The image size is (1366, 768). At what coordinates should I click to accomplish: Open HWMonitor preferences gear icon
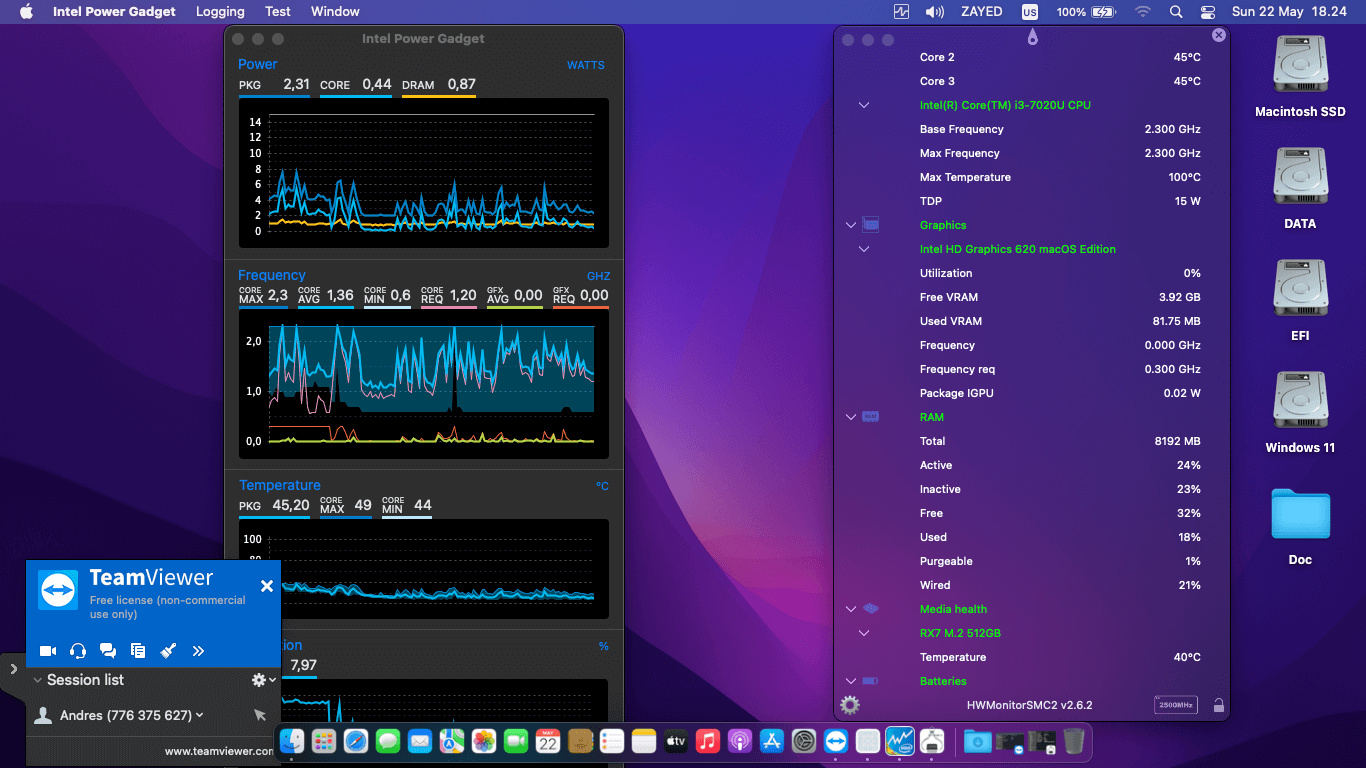849,705
